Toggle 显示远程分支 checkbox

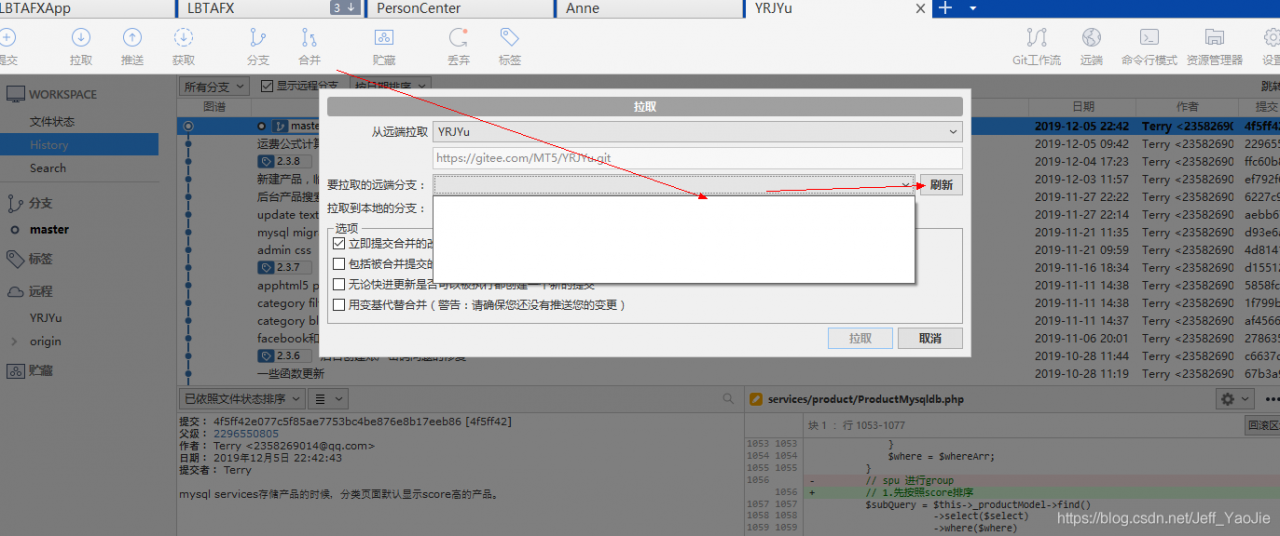[267, 87]
